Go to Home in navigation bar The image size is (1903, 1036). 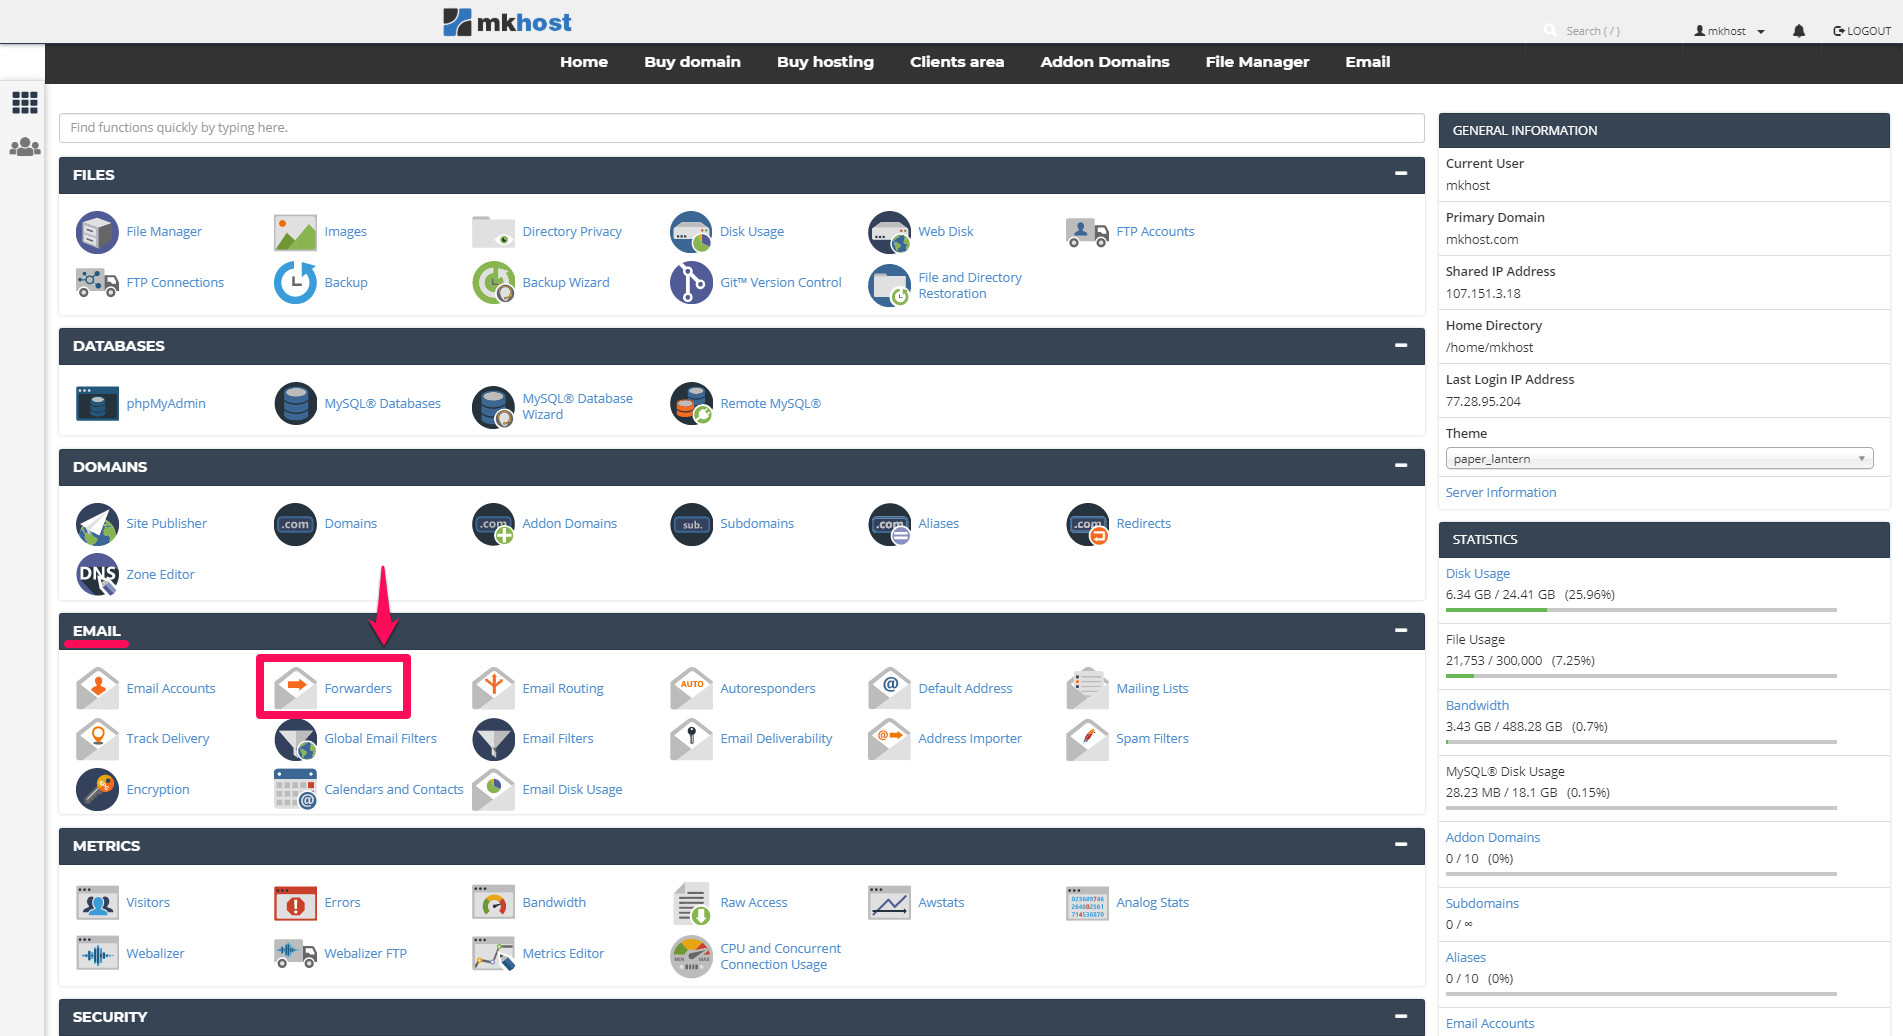coord(584,62)
